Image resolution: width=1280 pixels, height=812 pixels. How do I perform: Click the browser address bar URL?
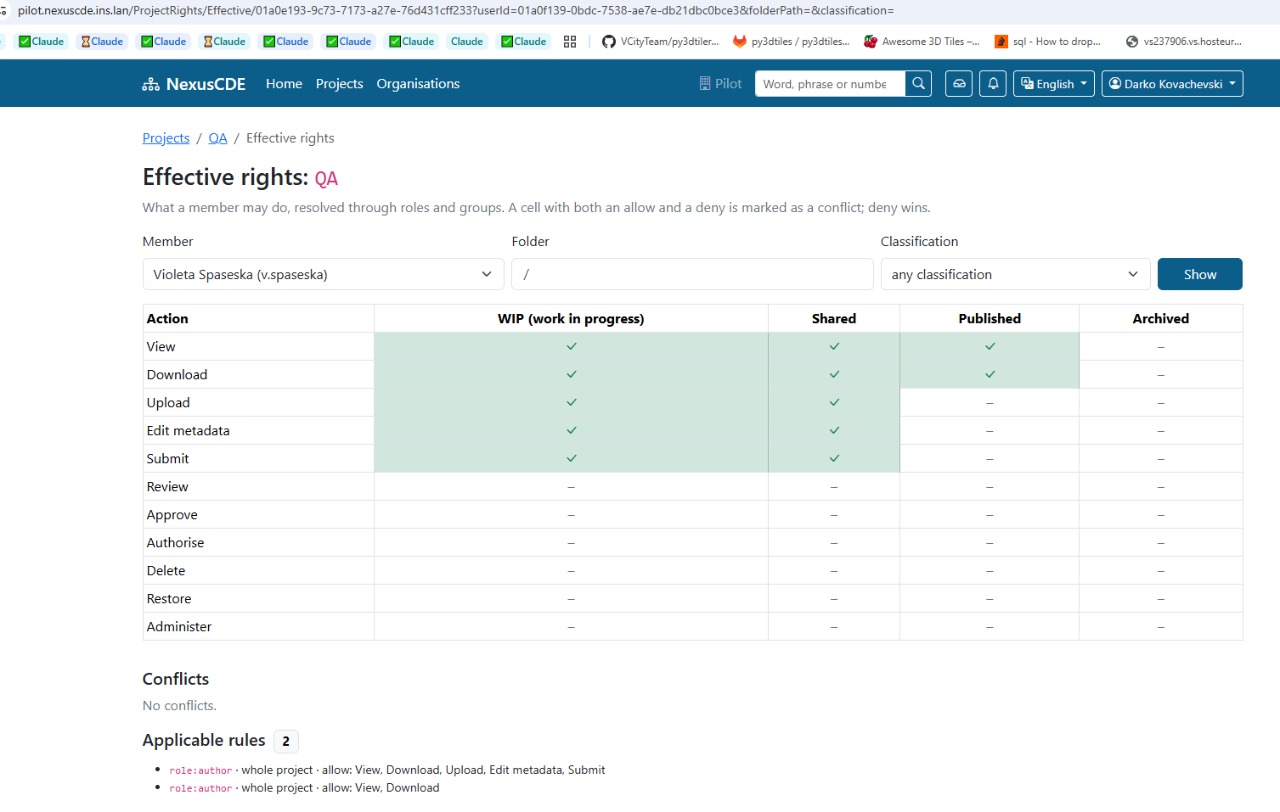click(x=455, y=11)
